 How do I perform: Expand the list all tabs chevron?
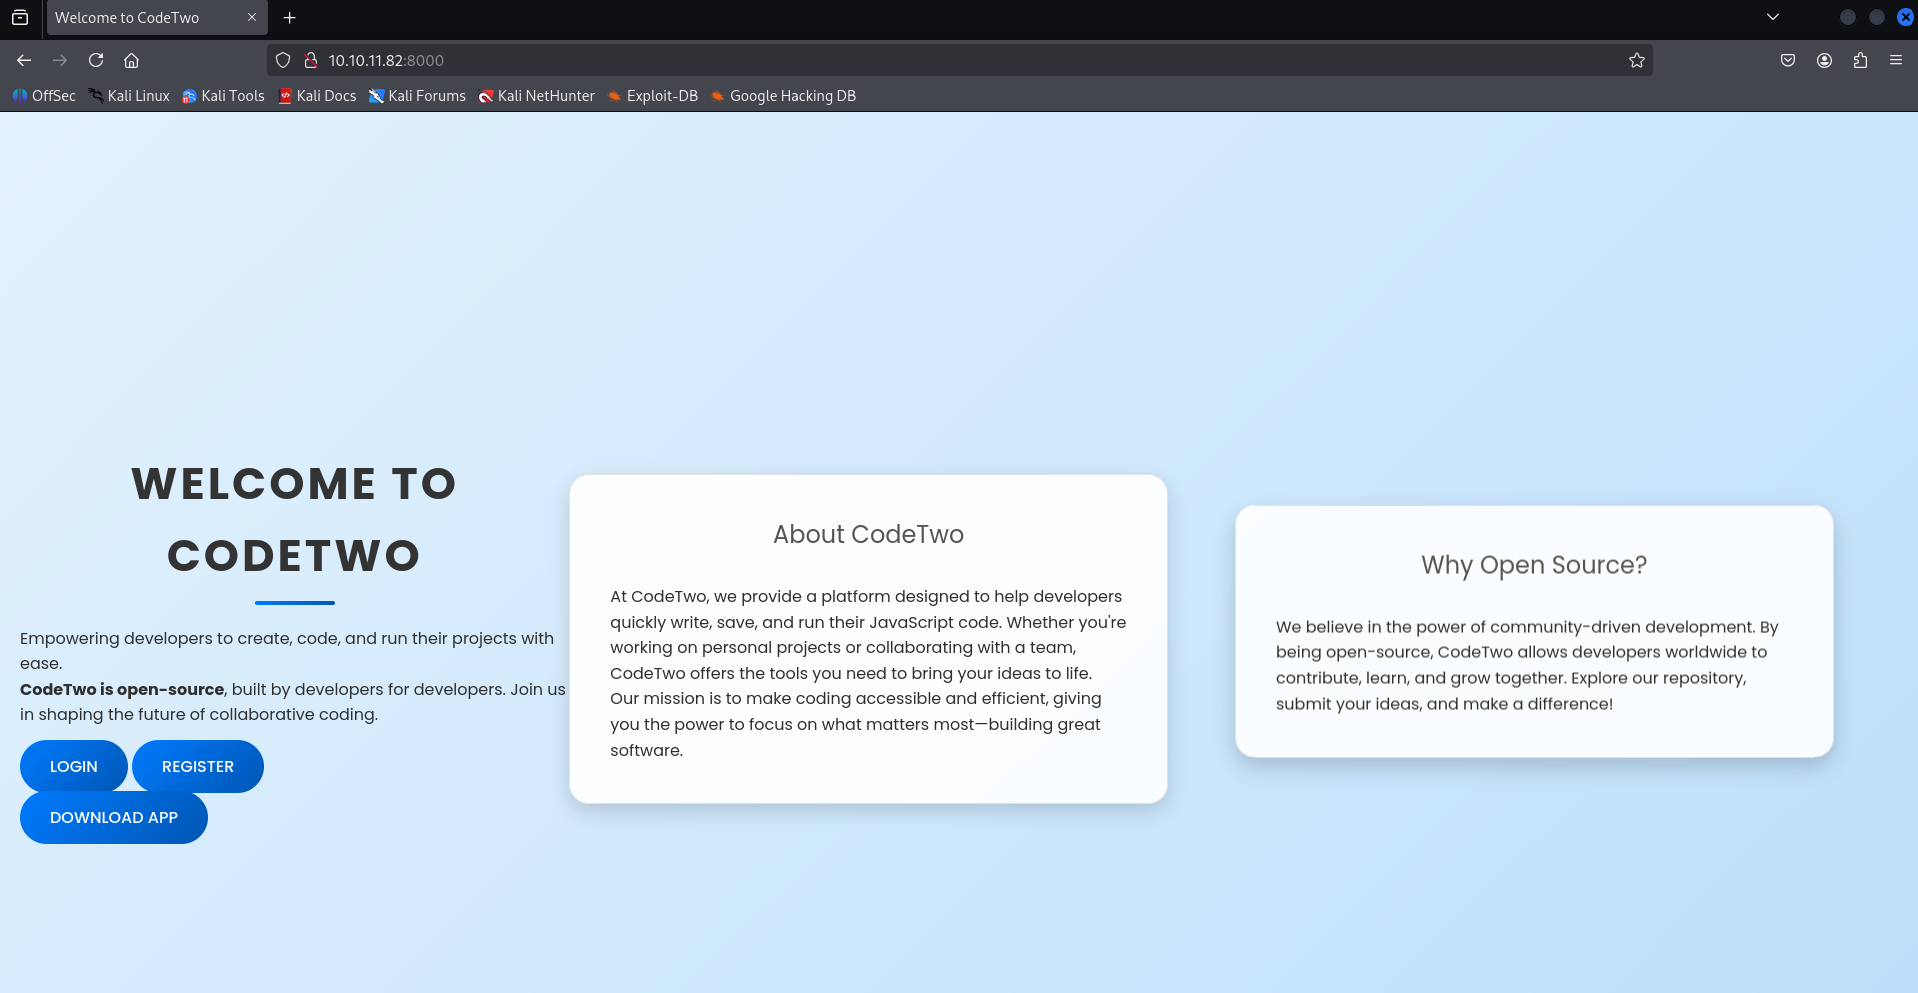click(x=1773, y=17)
